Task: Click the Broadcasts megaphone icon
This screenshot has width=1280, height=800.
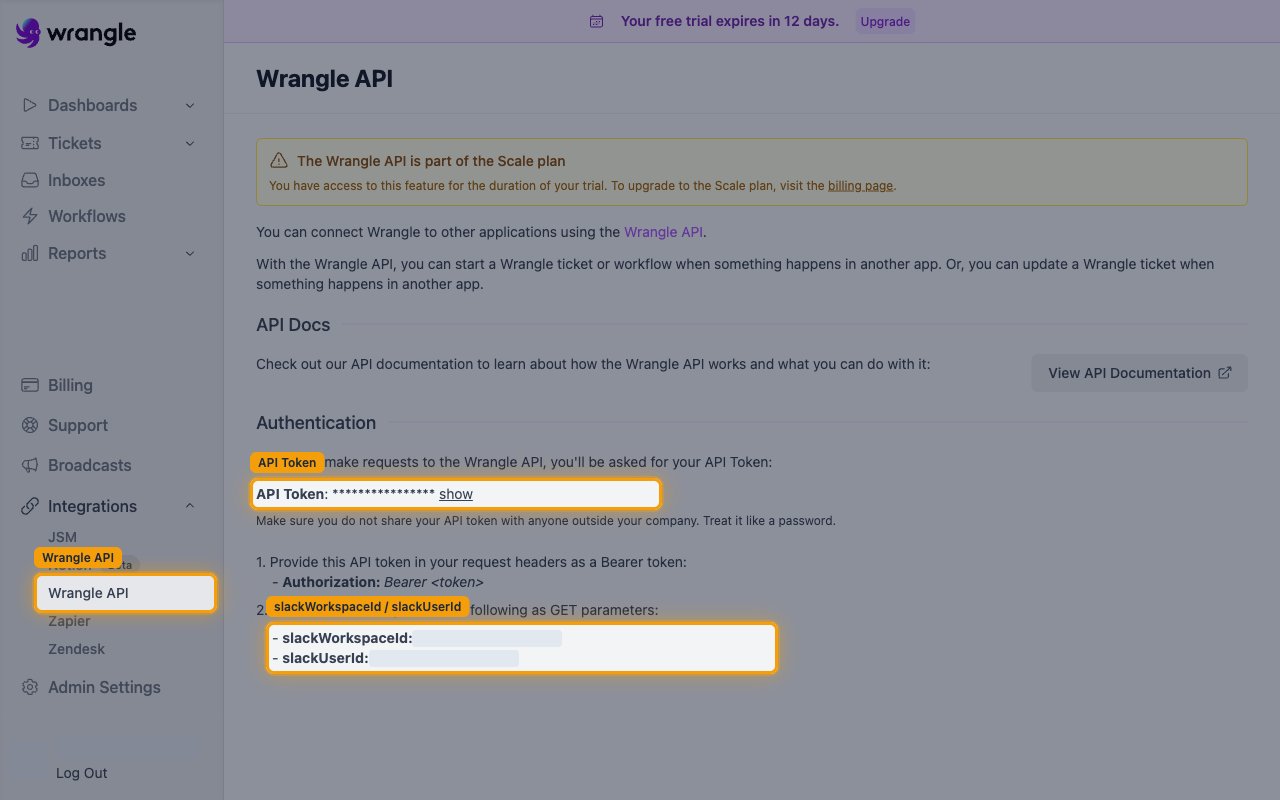Action: click(30, 465)
